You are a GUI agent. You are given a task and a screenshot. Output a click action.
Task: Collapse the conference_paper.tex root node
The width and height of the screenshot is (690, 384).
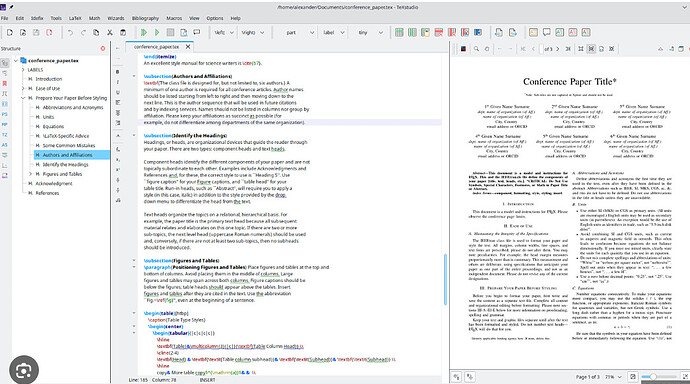16,61
